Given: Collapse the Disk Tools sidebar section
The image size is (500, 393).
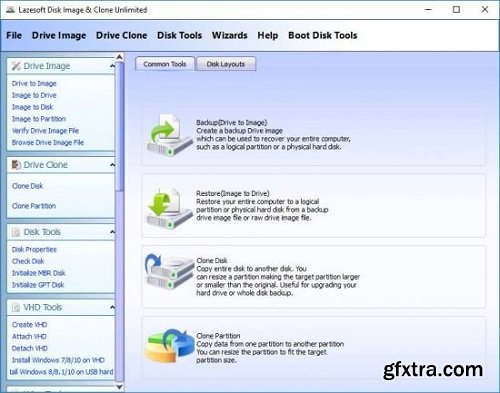Looking at the screenshot, I should 112,232.
